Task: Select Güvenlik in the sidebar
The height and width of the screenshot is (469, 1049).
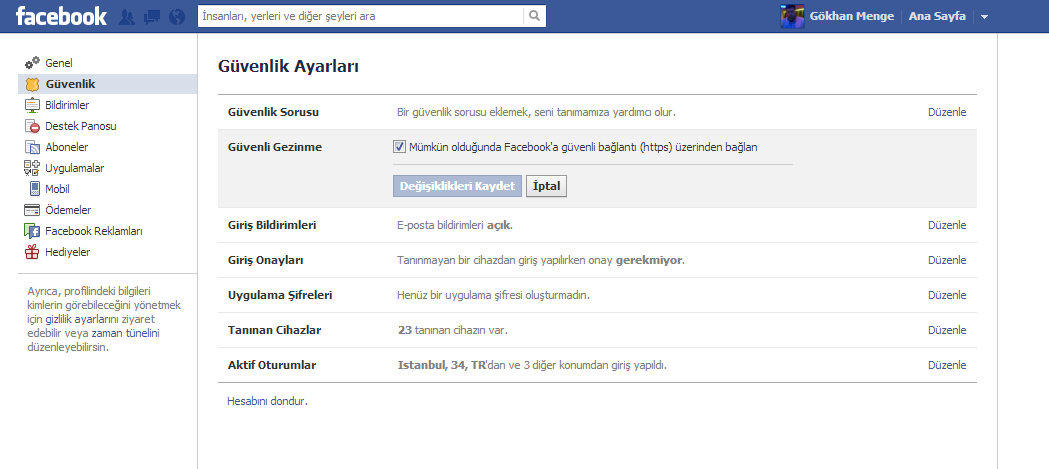Action: coord(107,84)
